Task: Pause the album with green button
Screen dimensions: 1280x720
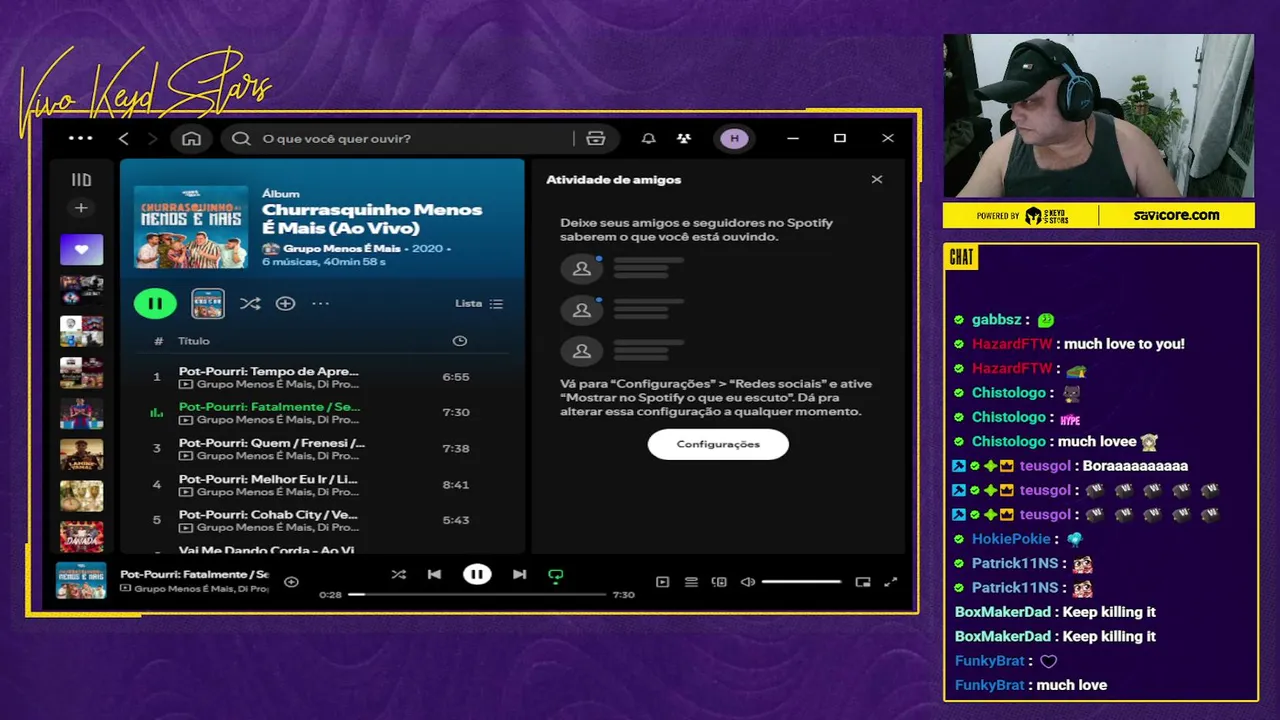Action: pyautogui.click(x=155, y=304)
